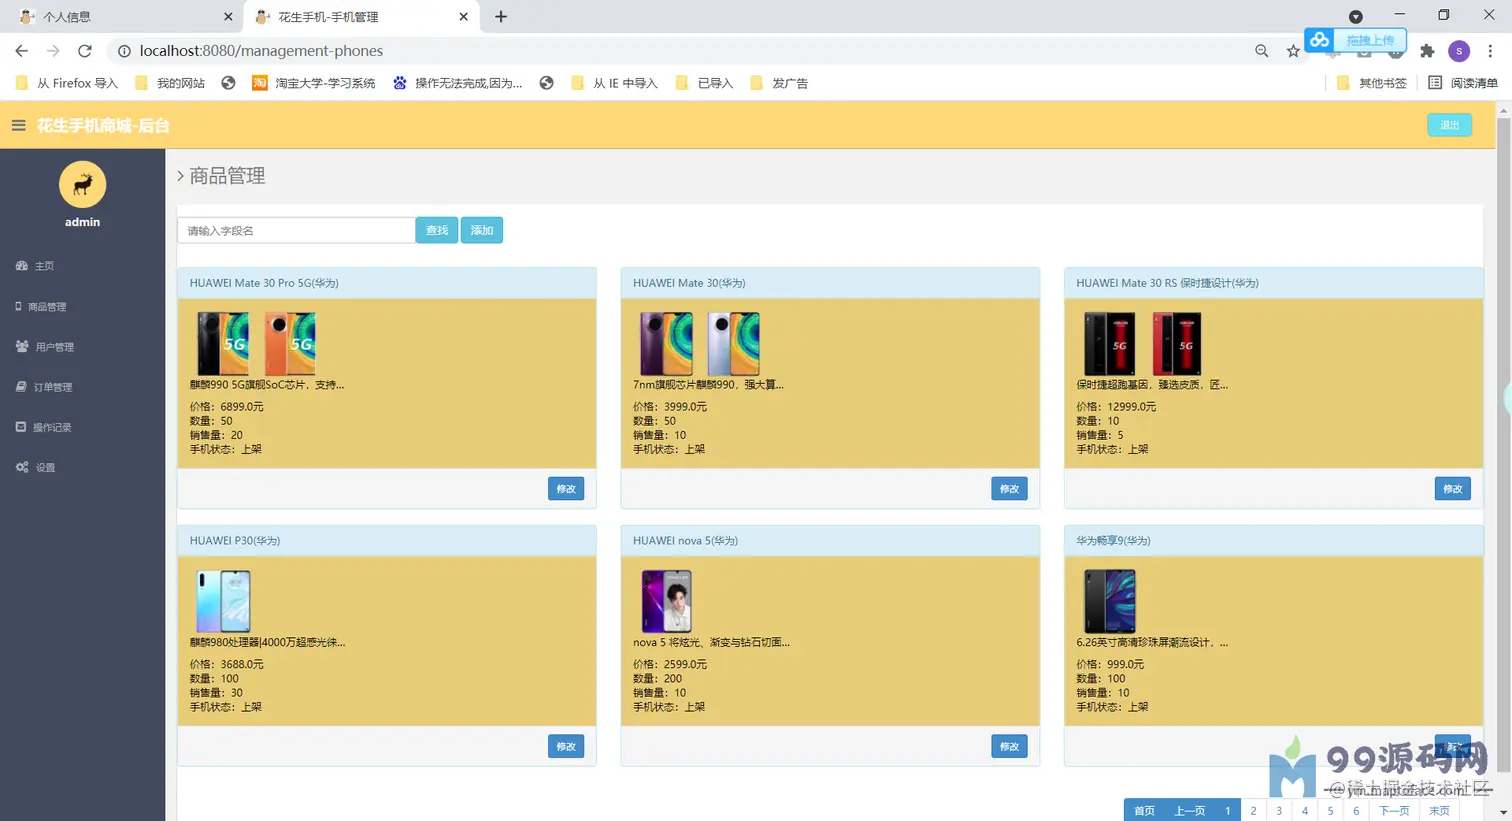The width and height of the screenshot is (1512, 821).
Task: Open a new browser tab
Action: click(x=501, y=17)
